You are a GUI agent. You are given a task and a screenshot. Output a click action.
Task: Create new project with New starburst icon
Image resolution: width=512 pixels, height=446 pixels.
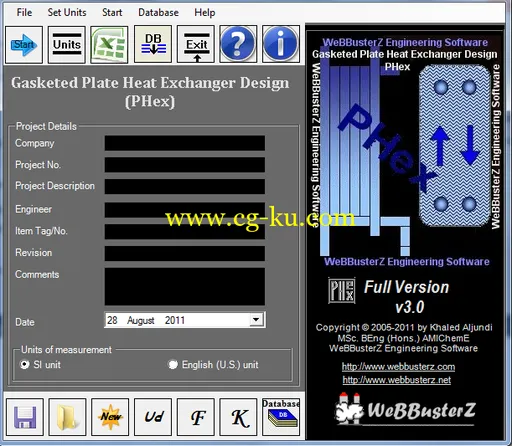click(x=110, y=417)
